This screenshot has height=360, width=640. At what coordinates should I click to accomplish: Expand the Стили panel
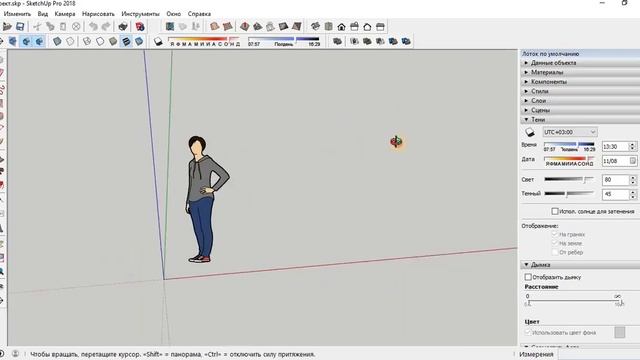pos(580,91)
